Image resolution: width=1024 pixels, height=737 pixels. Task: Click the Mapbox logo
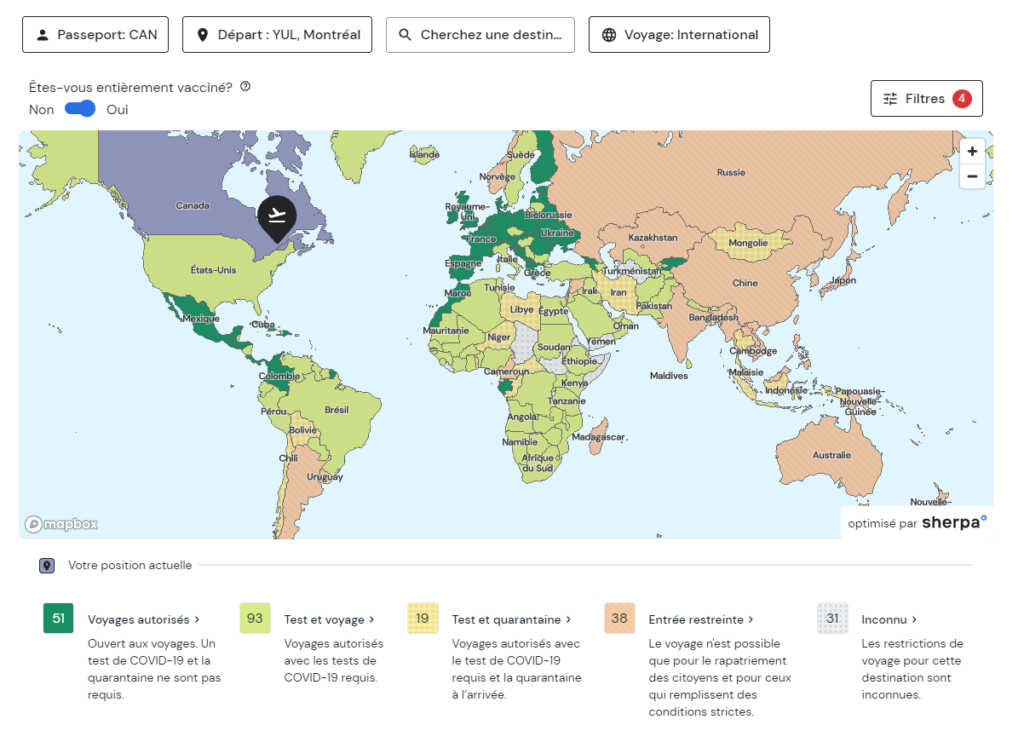(62, 524)
